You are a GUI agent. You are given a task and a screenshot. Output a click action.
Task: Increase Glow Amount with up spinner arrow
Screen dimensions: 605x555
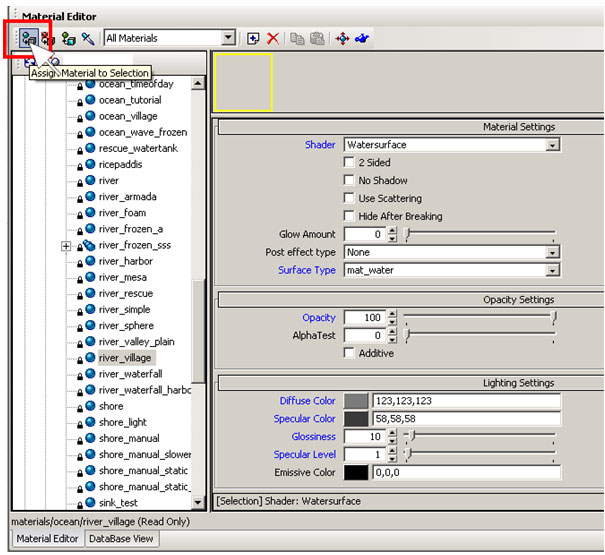click(392, 230)
